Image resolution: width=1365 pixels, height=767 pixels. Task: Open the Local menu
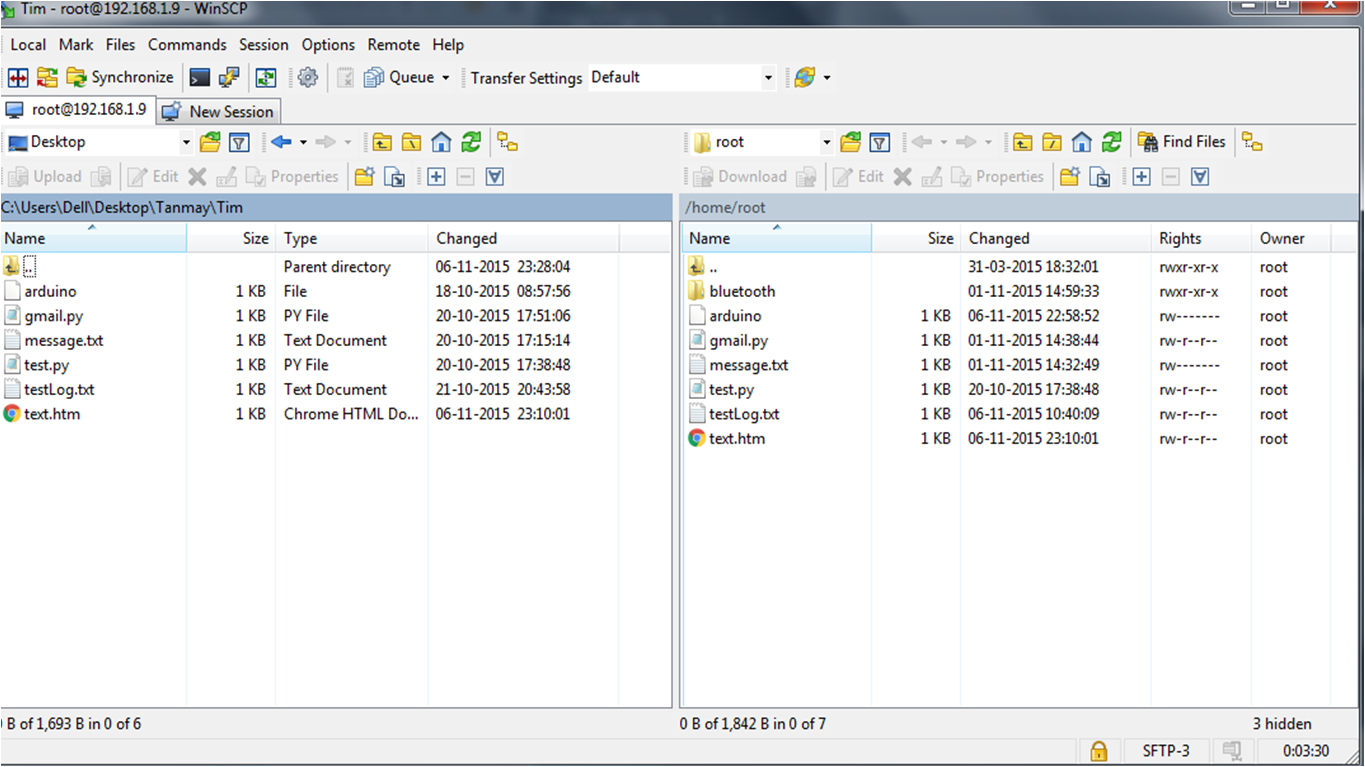tap(28, 45)
